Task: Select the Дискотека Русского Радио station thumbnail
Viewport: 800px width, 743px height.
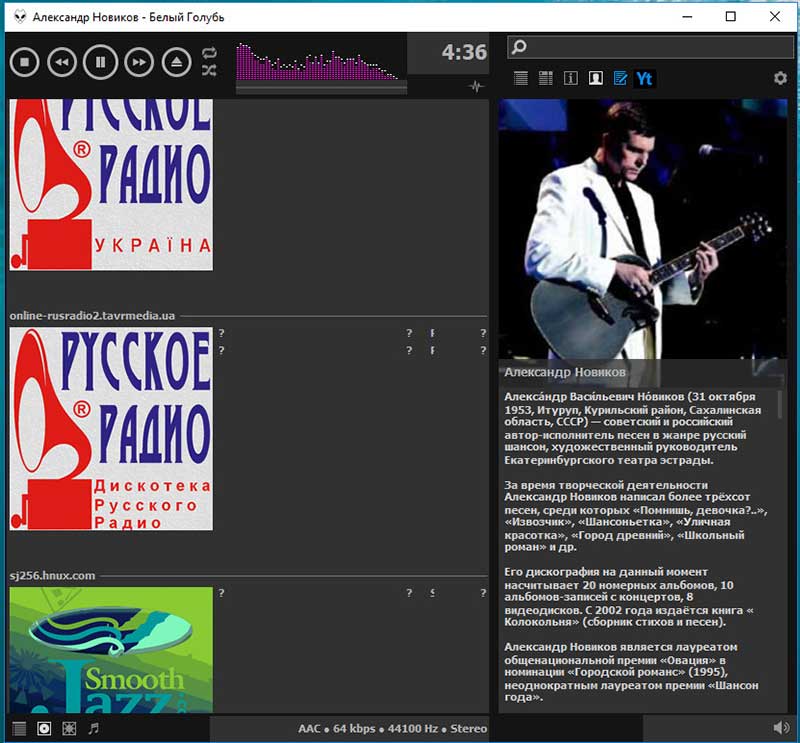Action: coord(111,429)
